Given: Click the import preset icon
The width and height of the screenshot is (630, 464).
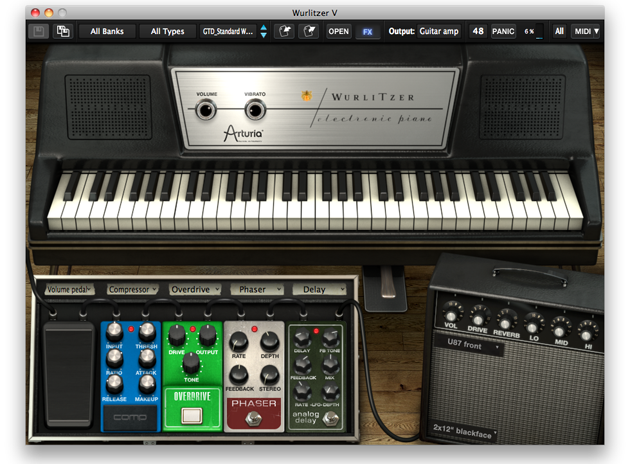Looking at the screenshot, I should (x=284, y=31).
